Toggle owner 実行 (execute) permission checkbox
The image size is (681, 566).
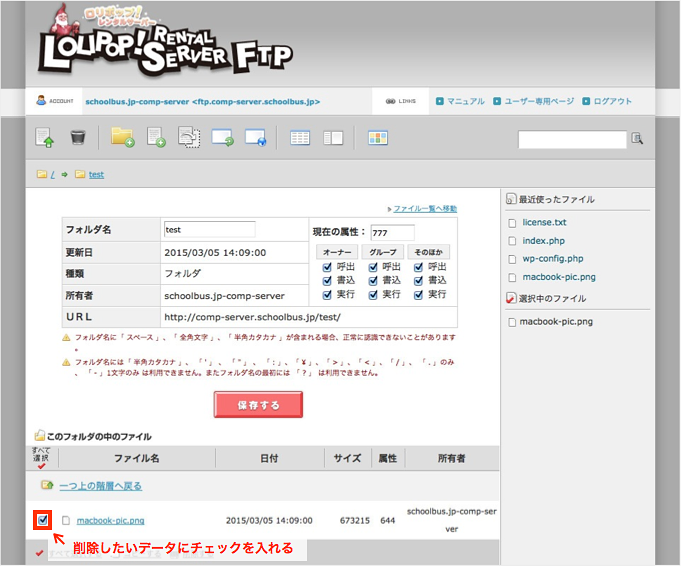tap(327, 295)
